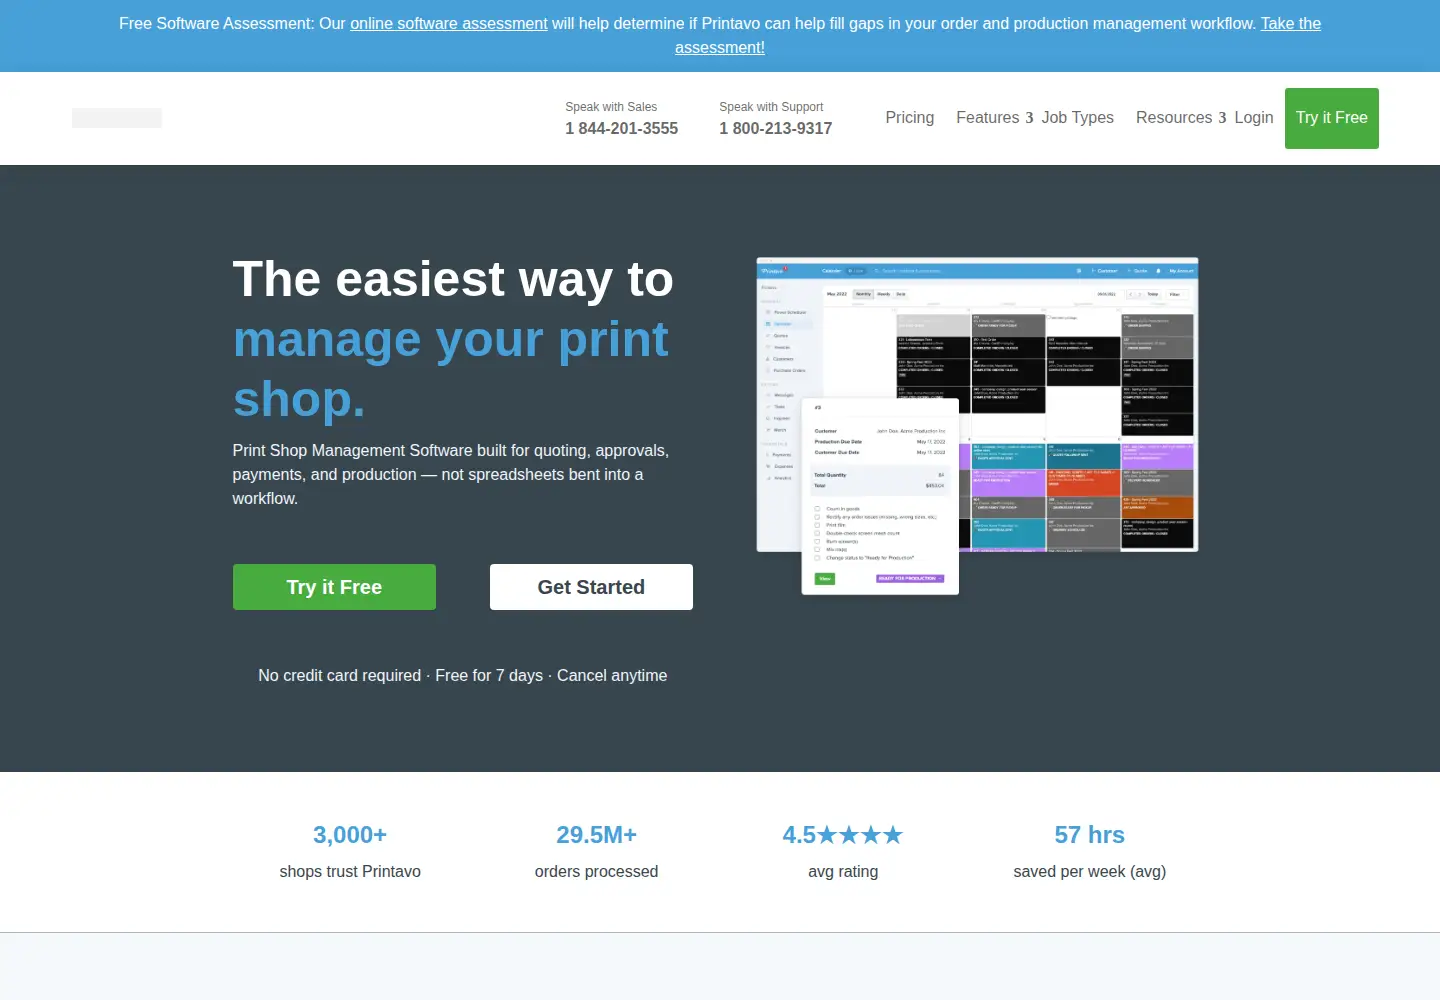Click the 'shops trust Printavo' caption
Screen dimensions: 1440x1000
pyautogui.click(x=350, y=871)
